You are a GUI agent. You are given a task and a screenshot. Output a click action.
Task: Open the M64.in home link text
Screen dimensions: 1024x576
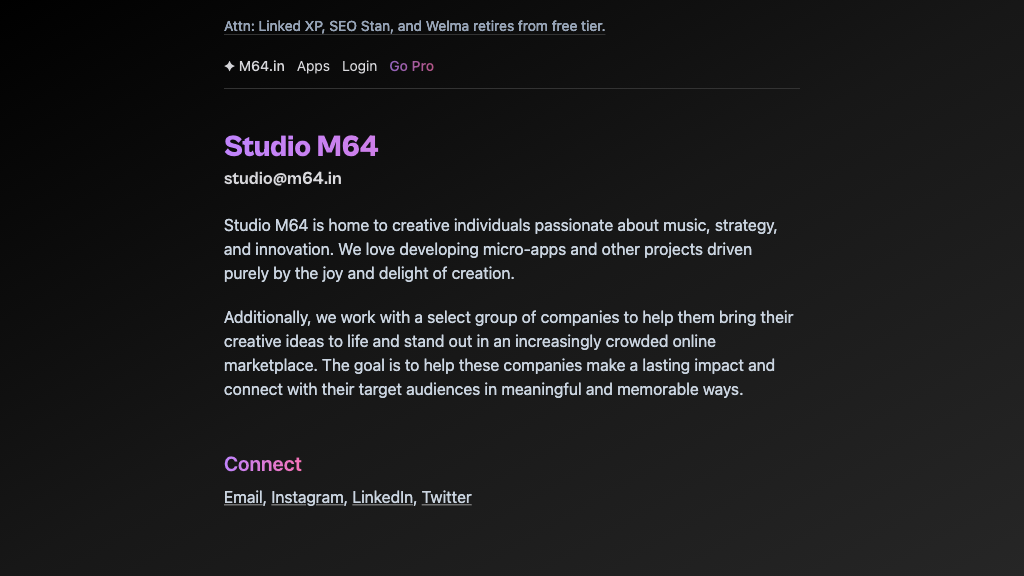(x=261, y=67)
